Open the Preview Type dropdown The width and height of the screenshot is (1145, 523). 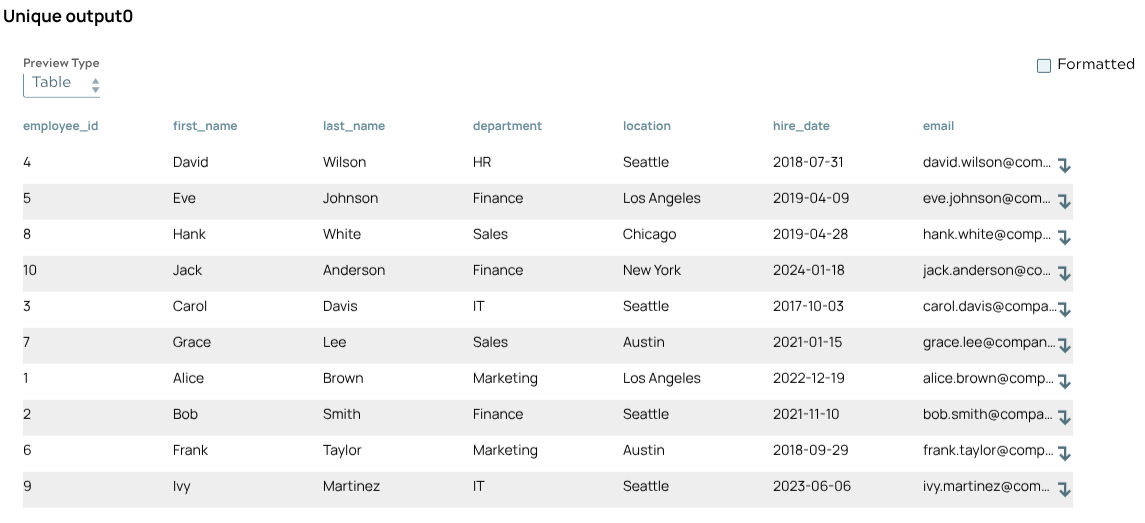[x=62, y=84]
